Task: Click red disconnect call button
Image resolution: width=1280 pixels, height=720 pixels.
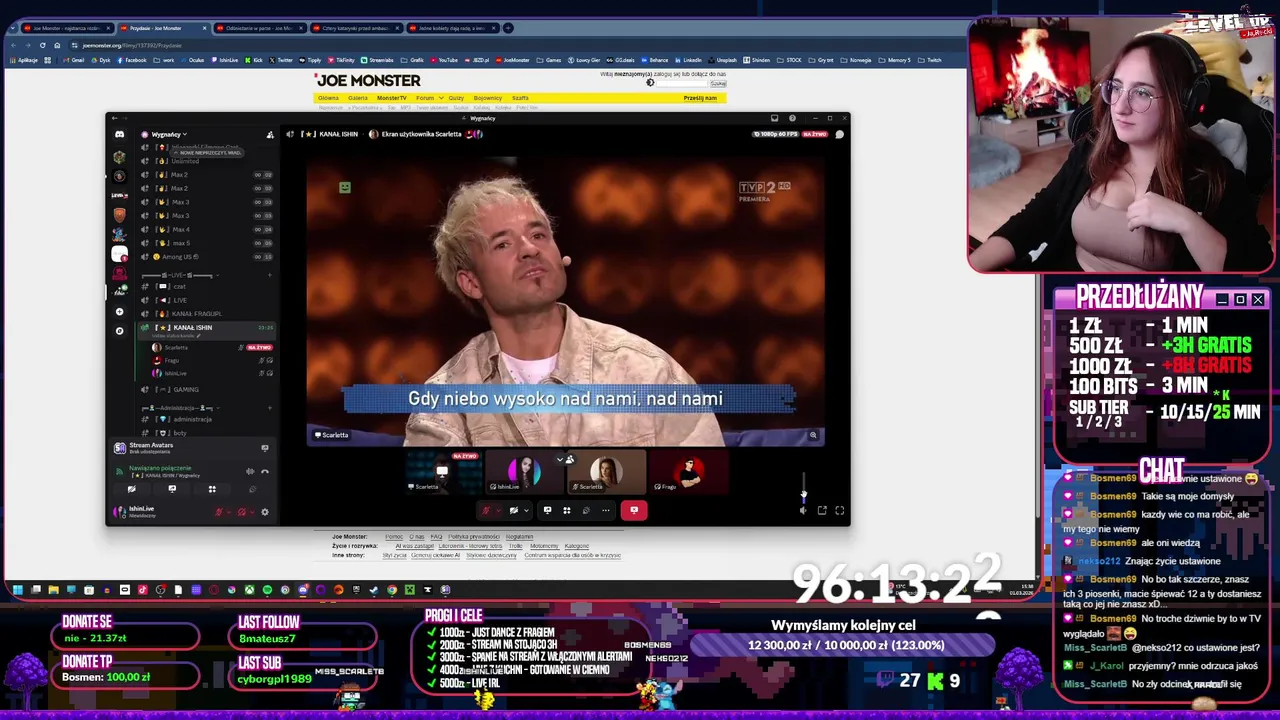Action: [x=634, y=510]
